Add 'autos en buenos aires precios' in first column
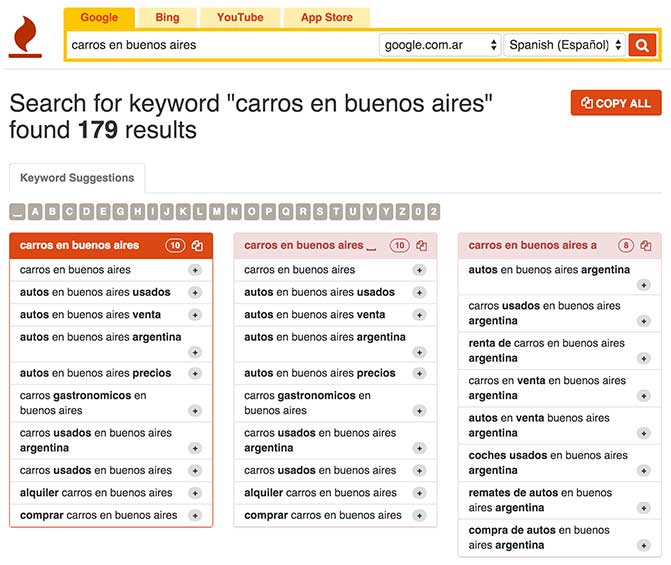 coord(195,373)
